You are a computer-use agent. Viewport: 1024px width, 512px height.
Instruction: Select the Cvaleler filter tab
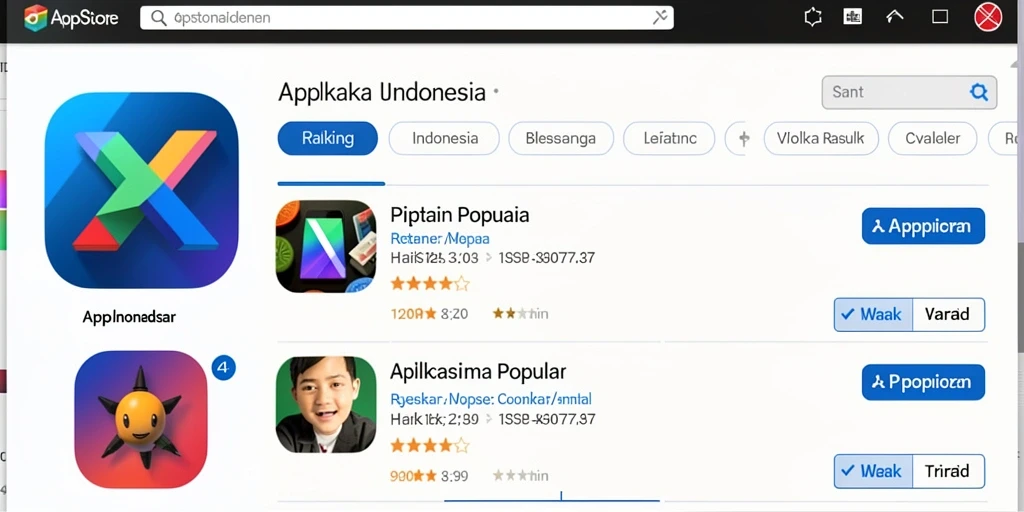point(933,138)
